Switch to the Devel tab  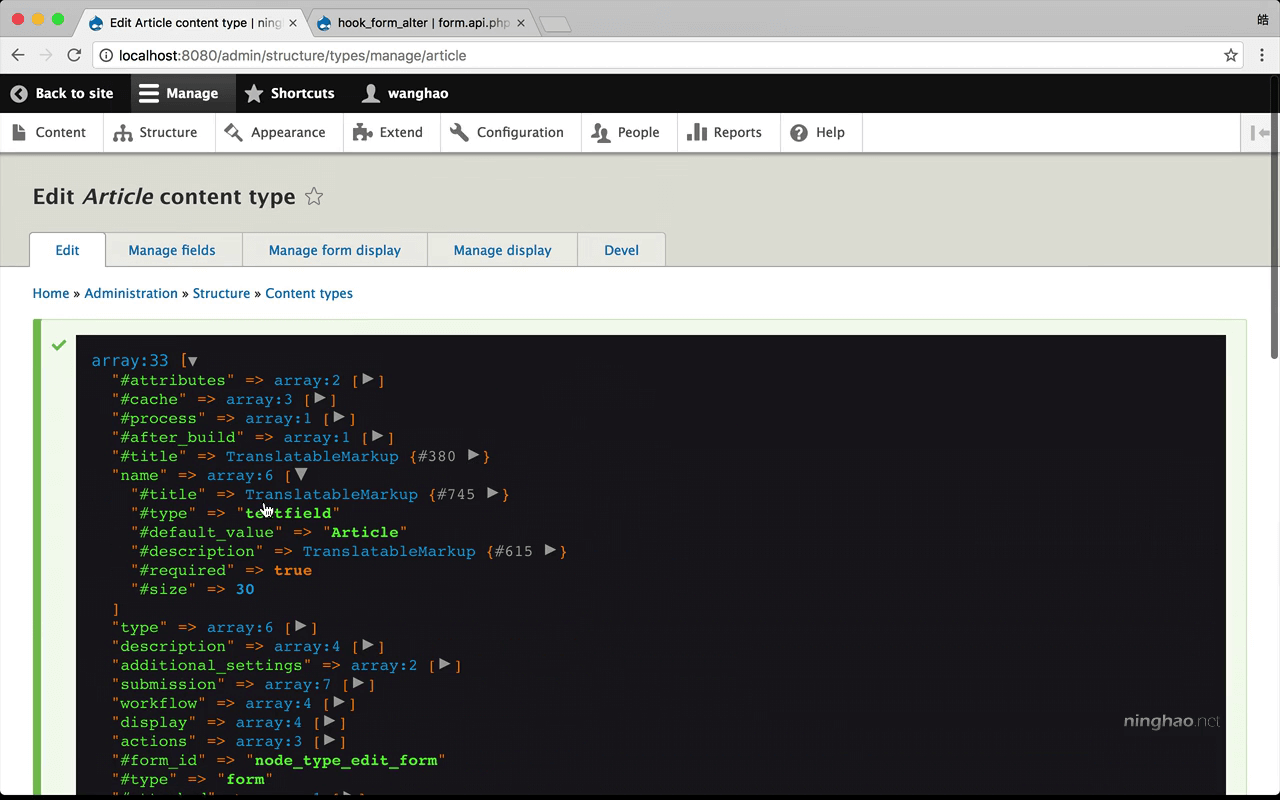[x=621, y=250]
